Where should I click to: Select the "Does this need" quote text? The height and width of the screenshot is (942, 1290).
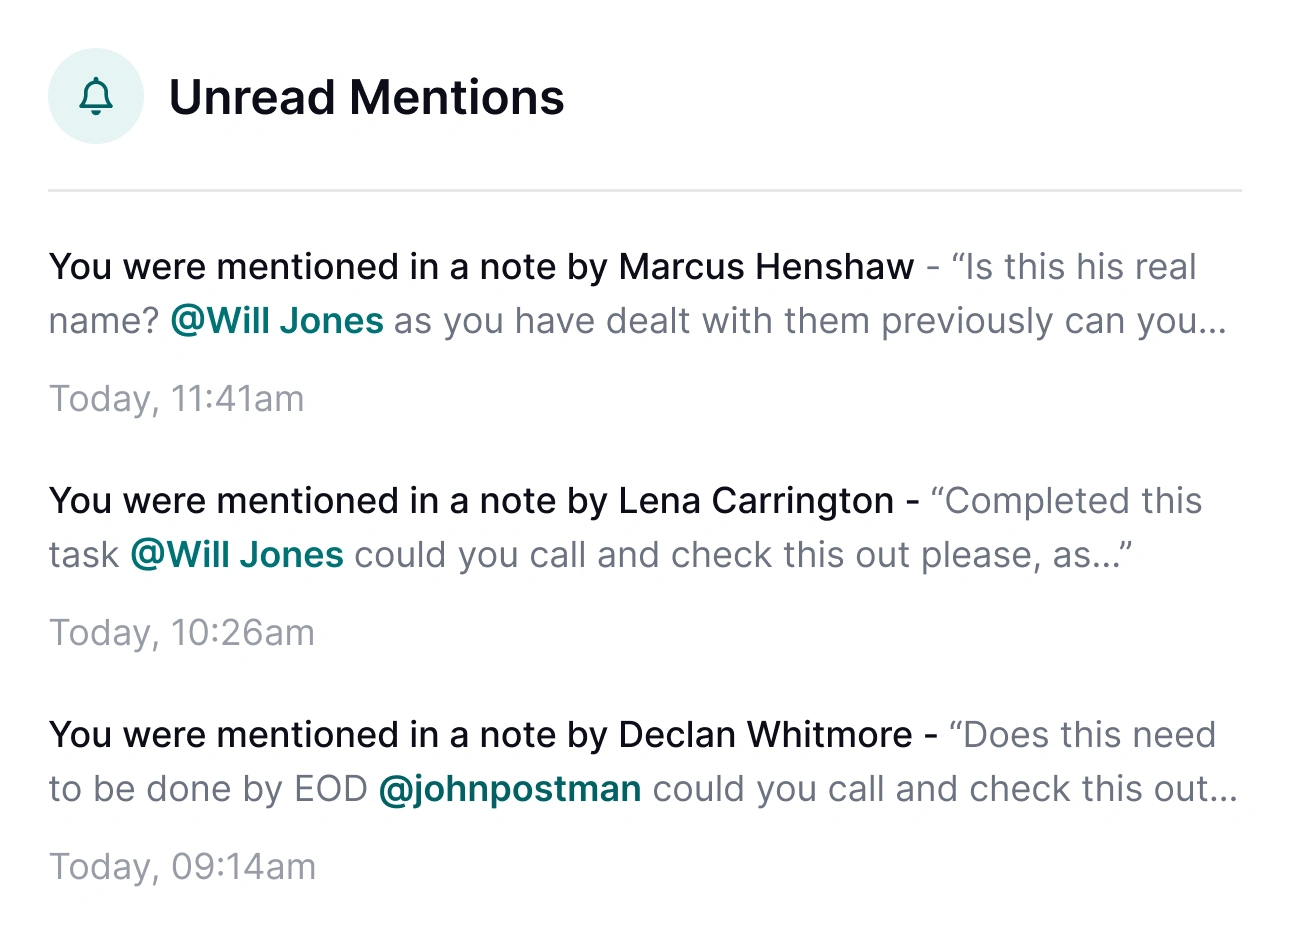tap(1082, 735)
